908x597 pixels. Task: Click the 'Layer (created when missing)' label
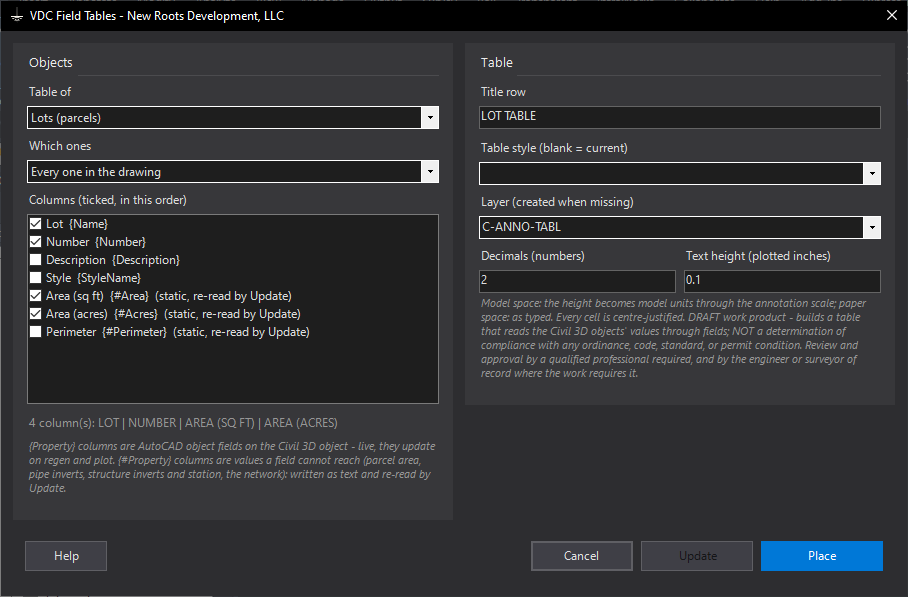557,202
